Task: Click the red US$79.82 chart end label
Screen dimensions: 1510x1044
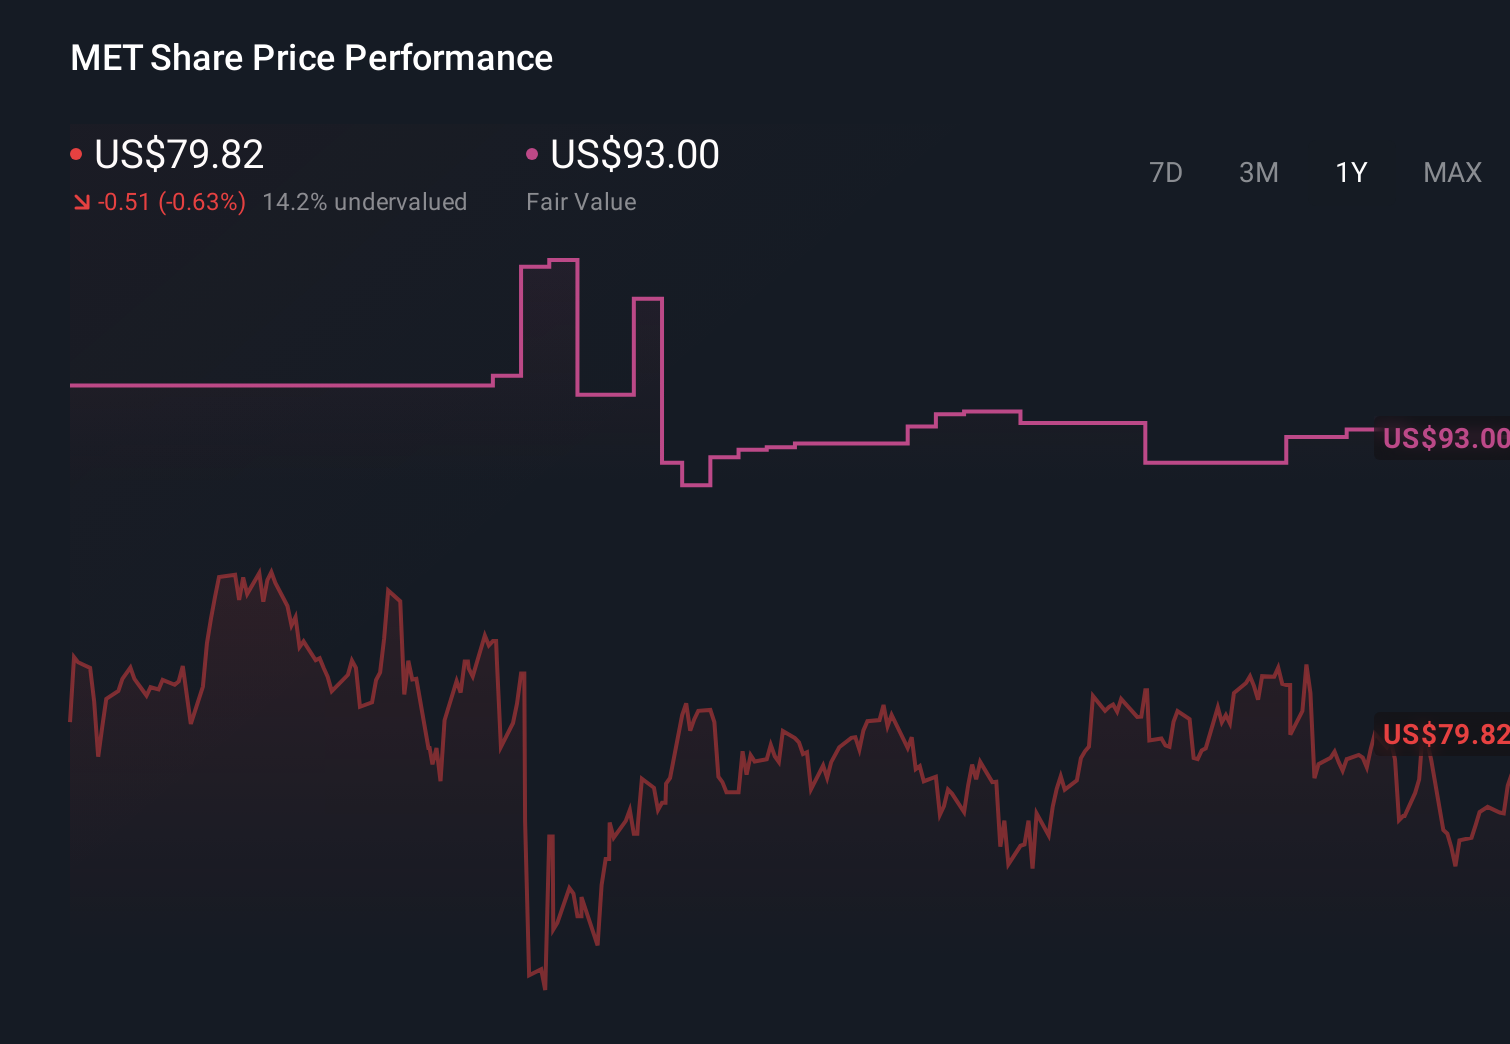Action: tap(1445, 734)
